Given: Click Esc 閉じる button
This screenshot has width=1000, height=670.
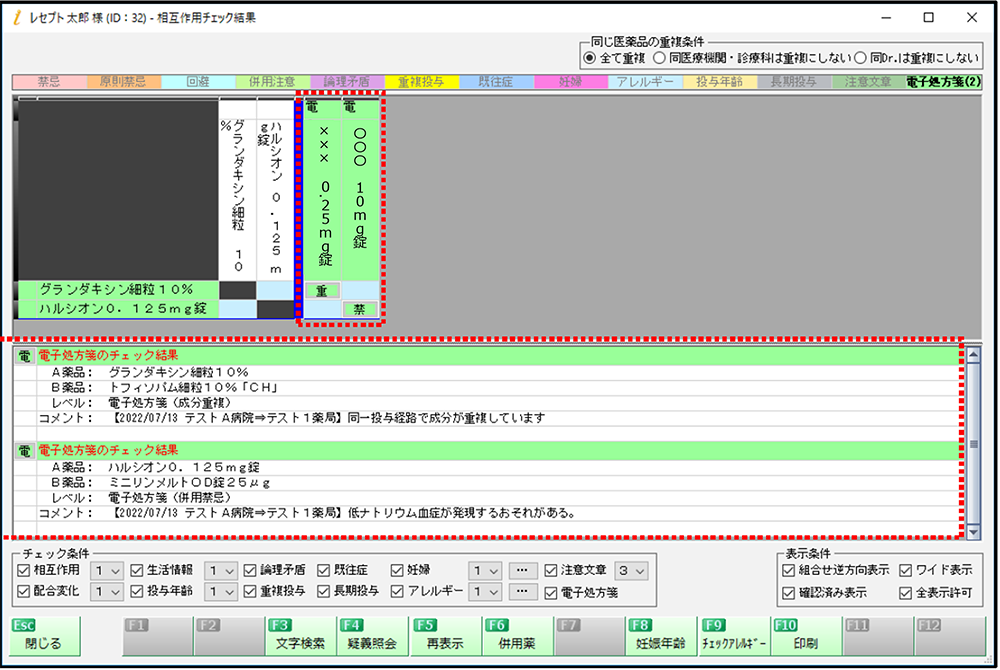Looking at the screenshot, I should [x=45, y=636].
